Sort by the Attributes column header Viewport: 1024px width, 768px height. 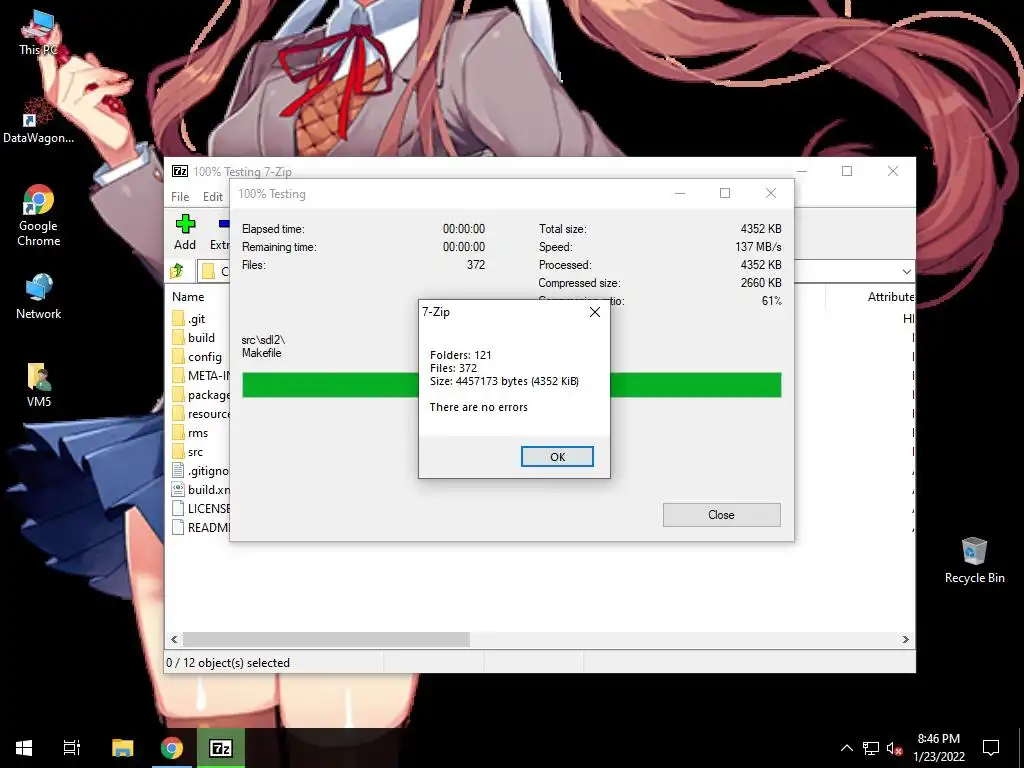891,296
